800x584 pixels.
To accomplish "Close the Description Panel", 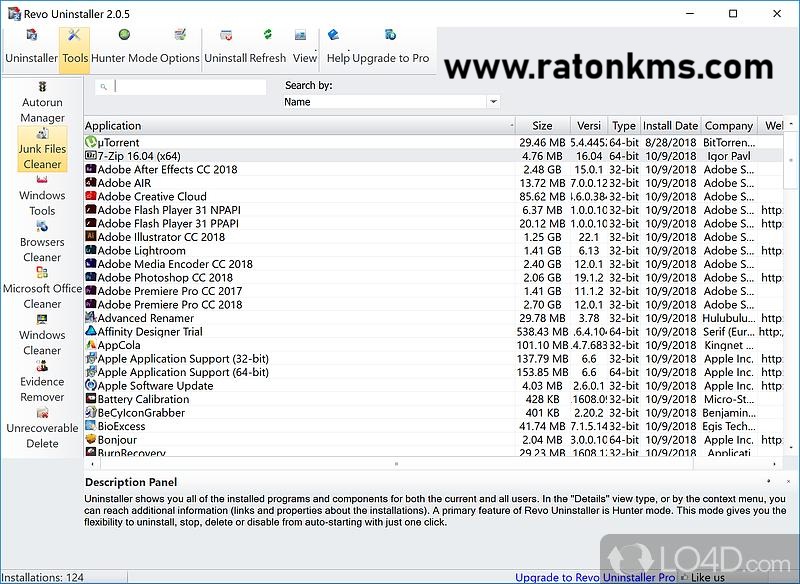I will click(x=788, y=481).
